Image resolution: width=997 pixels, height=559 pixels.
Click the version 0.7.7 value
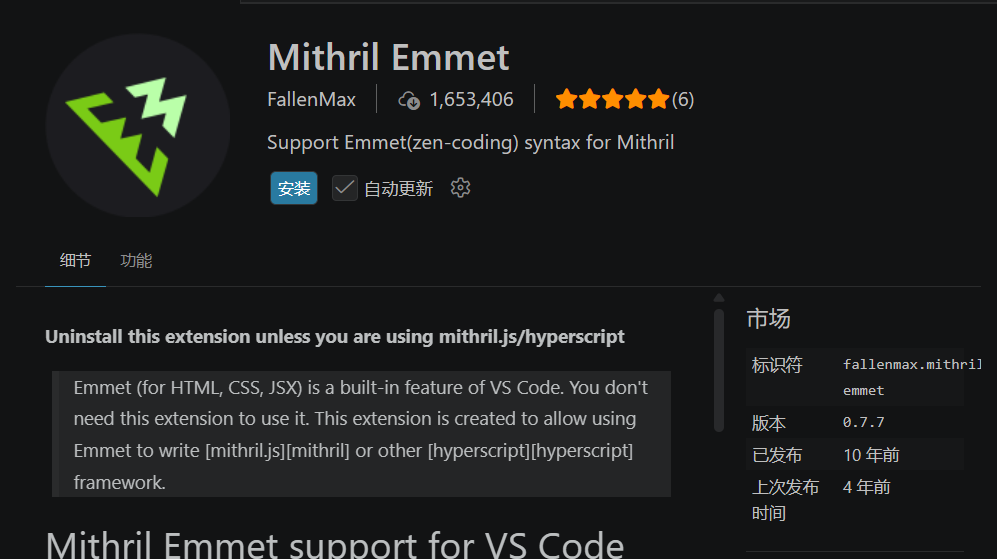tap(863, 422)
